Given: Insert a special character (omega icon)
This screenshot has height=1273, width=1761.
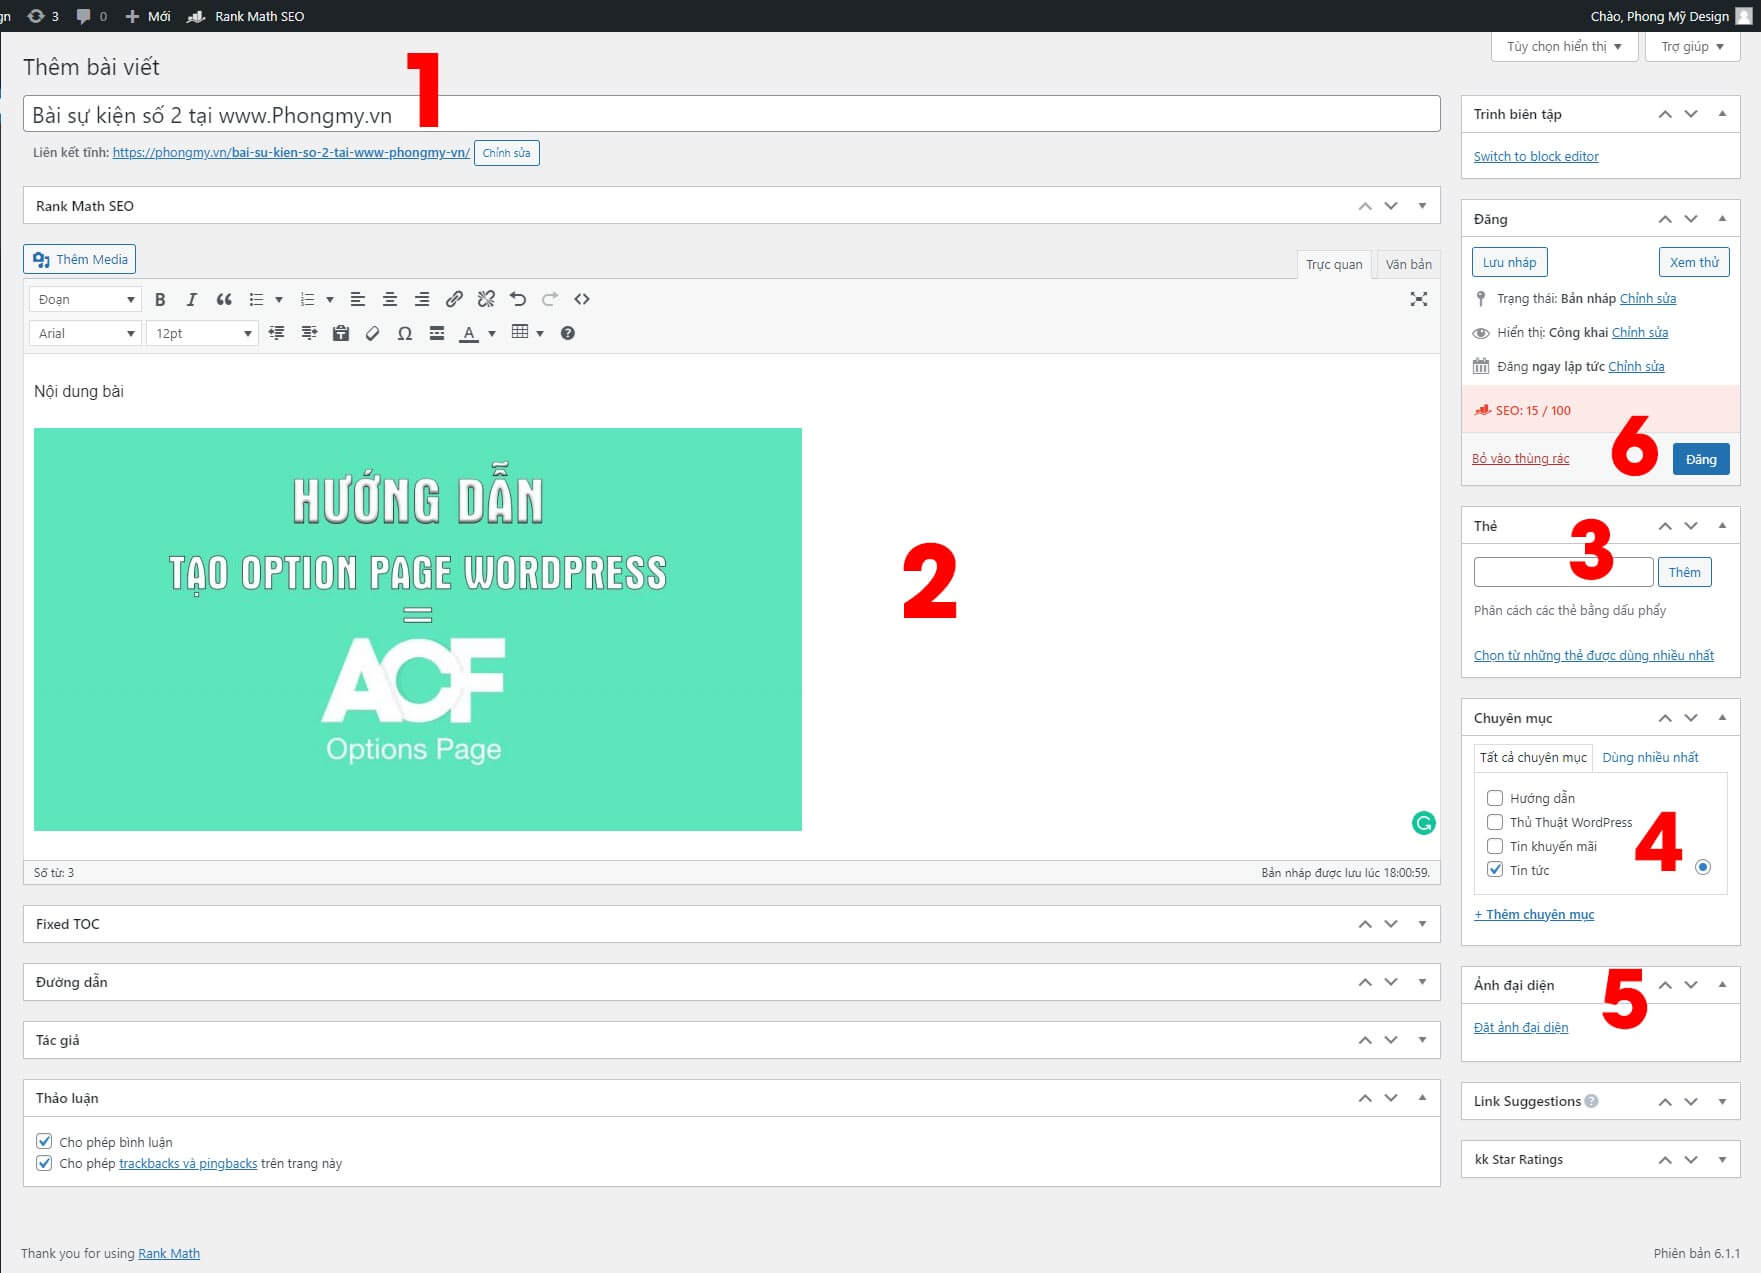Looking at the screenshot, I should point(404,333).
